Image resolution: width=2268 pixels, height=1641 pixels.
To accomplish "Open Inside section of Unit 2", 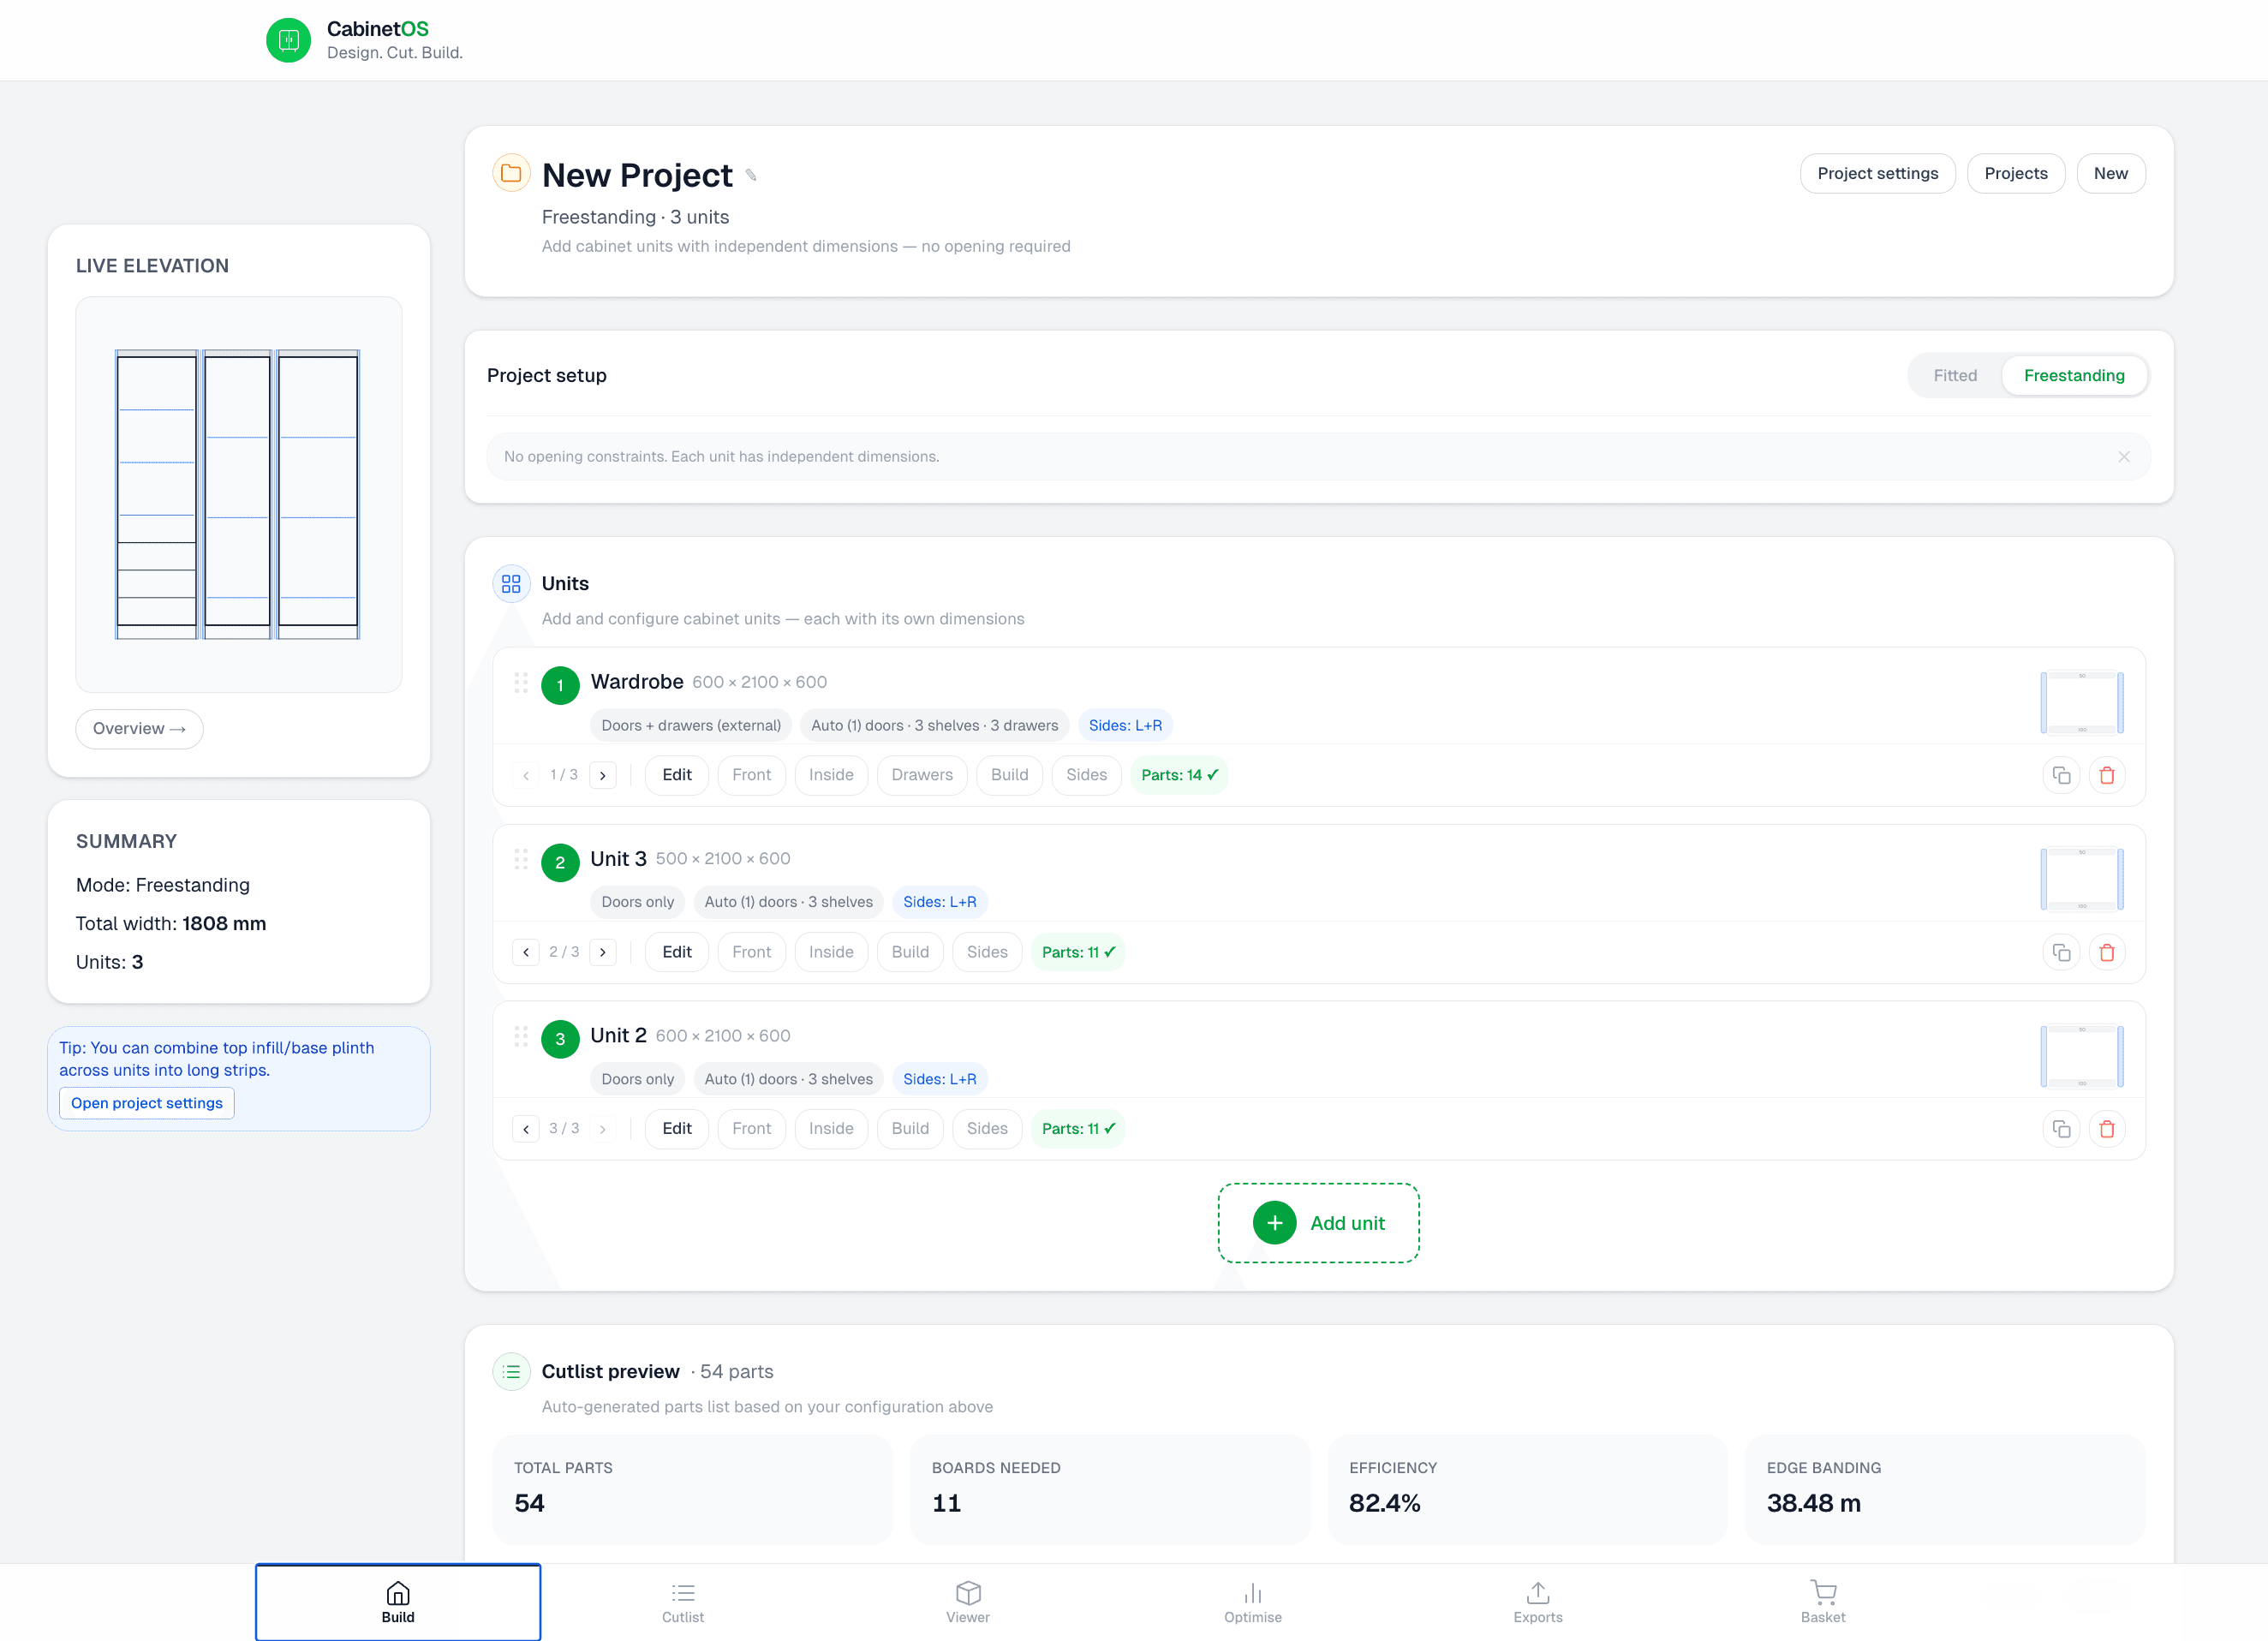I will pos(831,1129).
